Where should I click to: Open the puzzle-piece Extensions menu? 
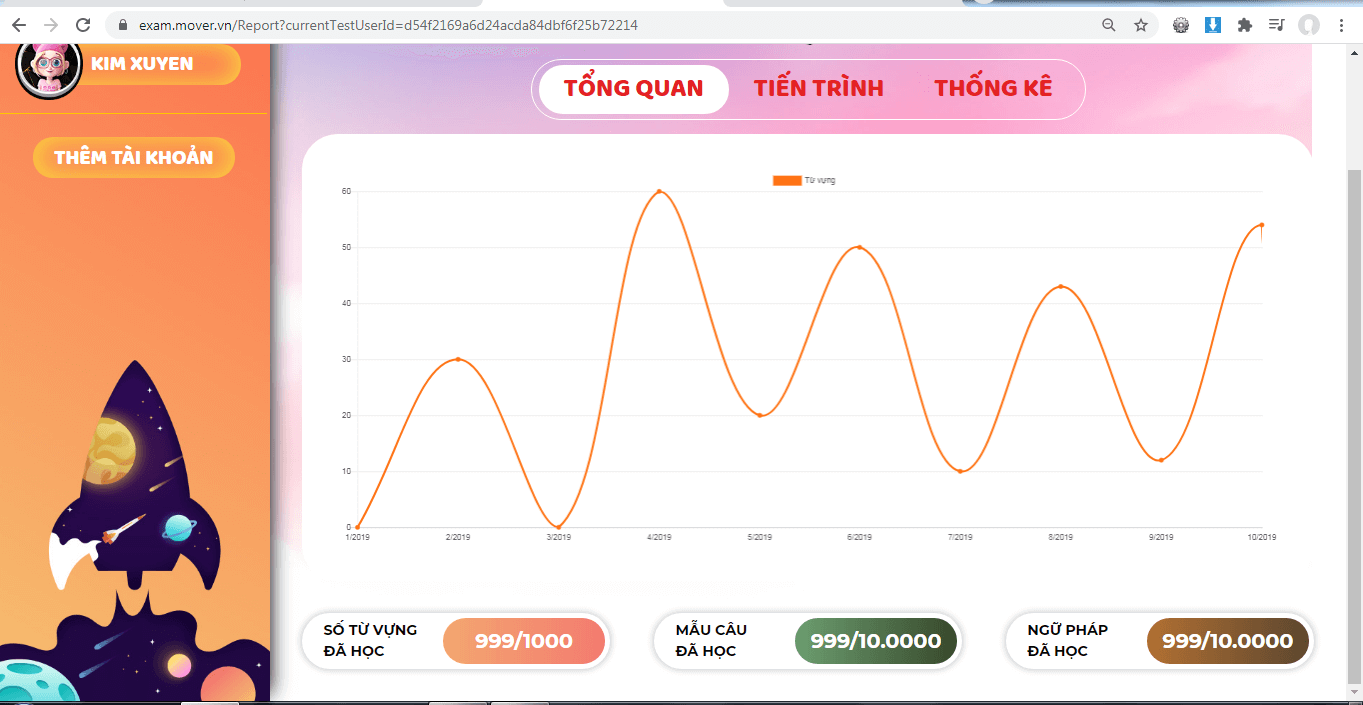(x=1245, y=25)
